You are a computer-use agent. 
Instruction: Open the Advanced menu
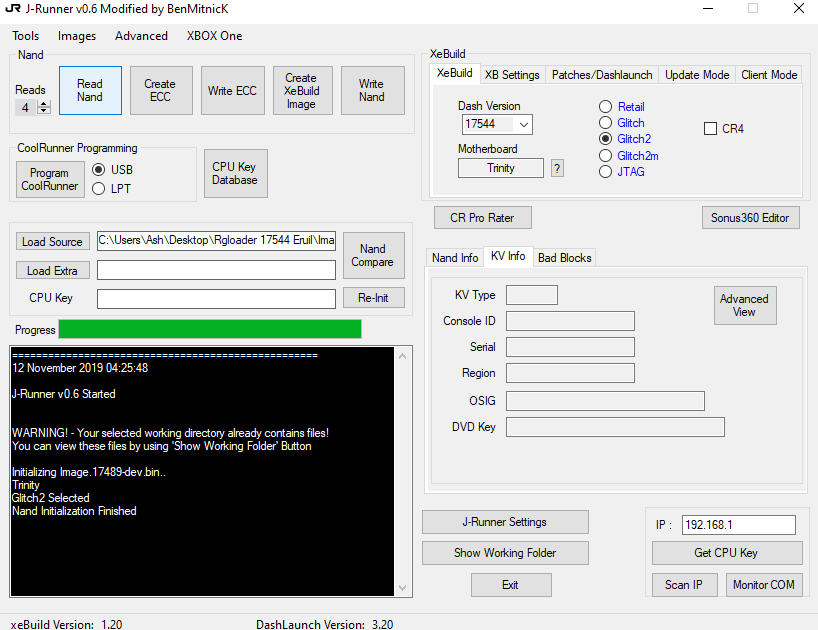tap(141, 36)
